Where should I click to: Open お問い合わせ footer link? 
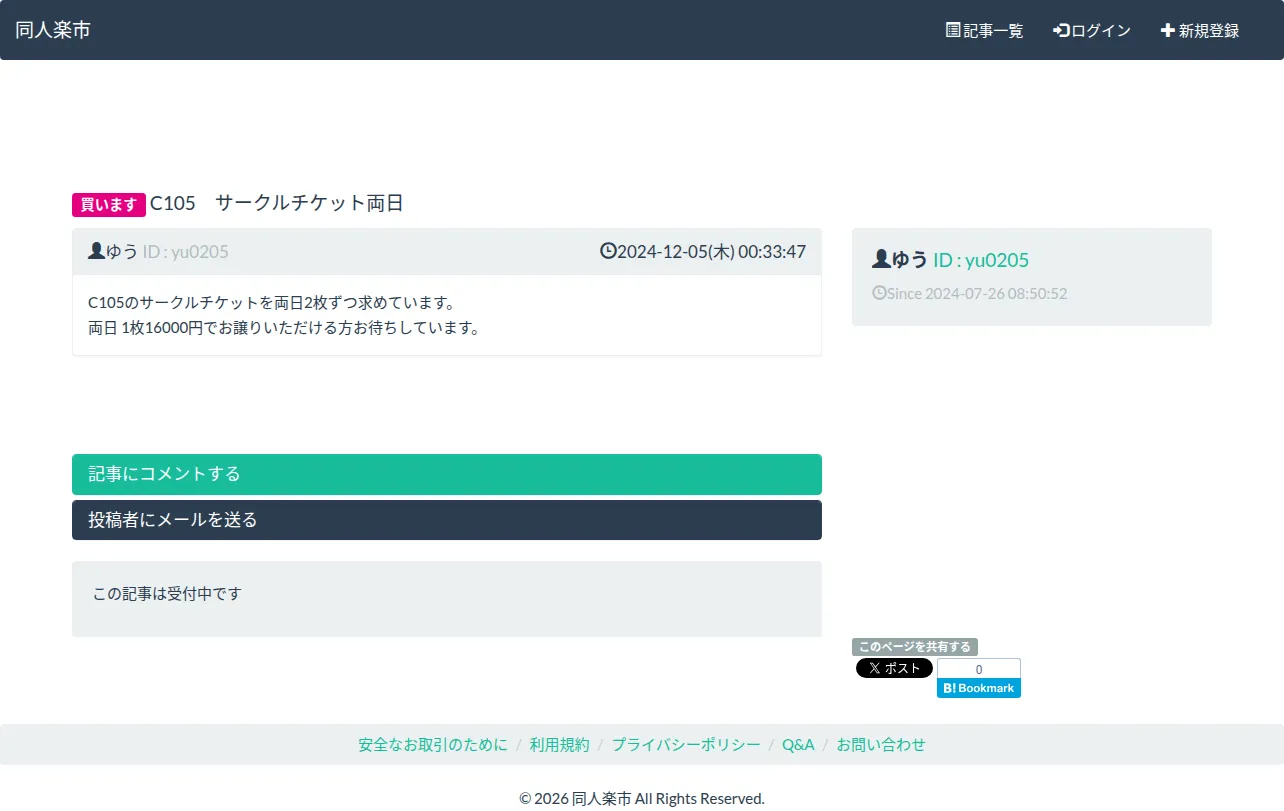point(881,745)
